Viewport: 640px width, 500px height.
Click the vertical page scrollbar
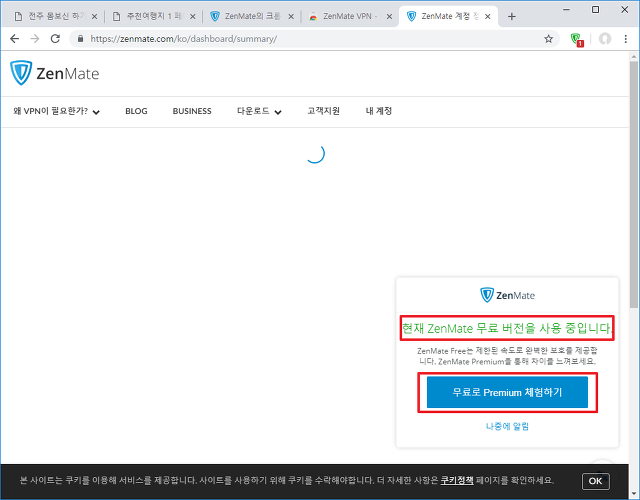coord(633,184)
